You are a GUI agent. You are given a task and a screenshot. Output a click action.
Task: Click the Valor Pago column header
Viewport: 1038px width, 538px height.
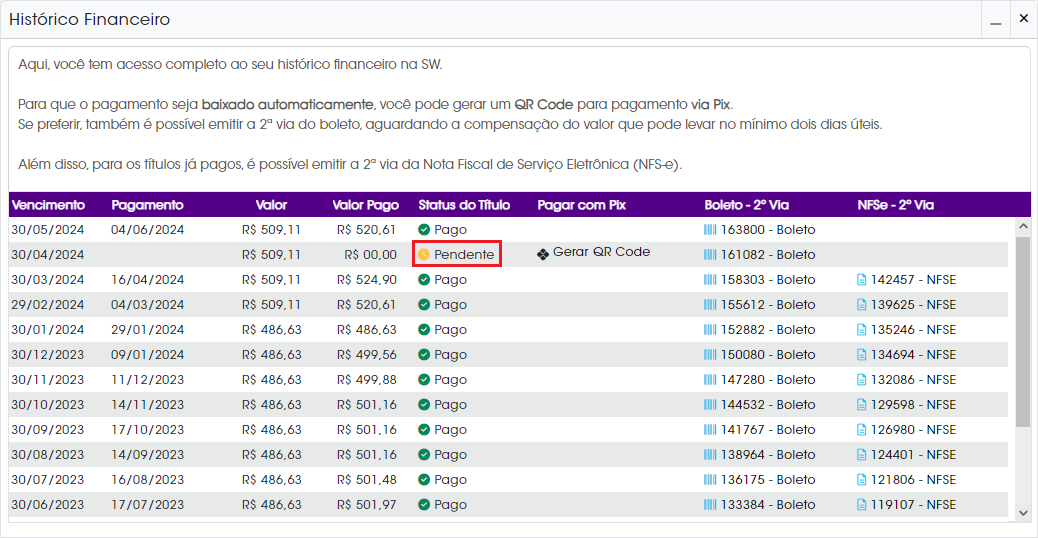click(x=365, y=205)
